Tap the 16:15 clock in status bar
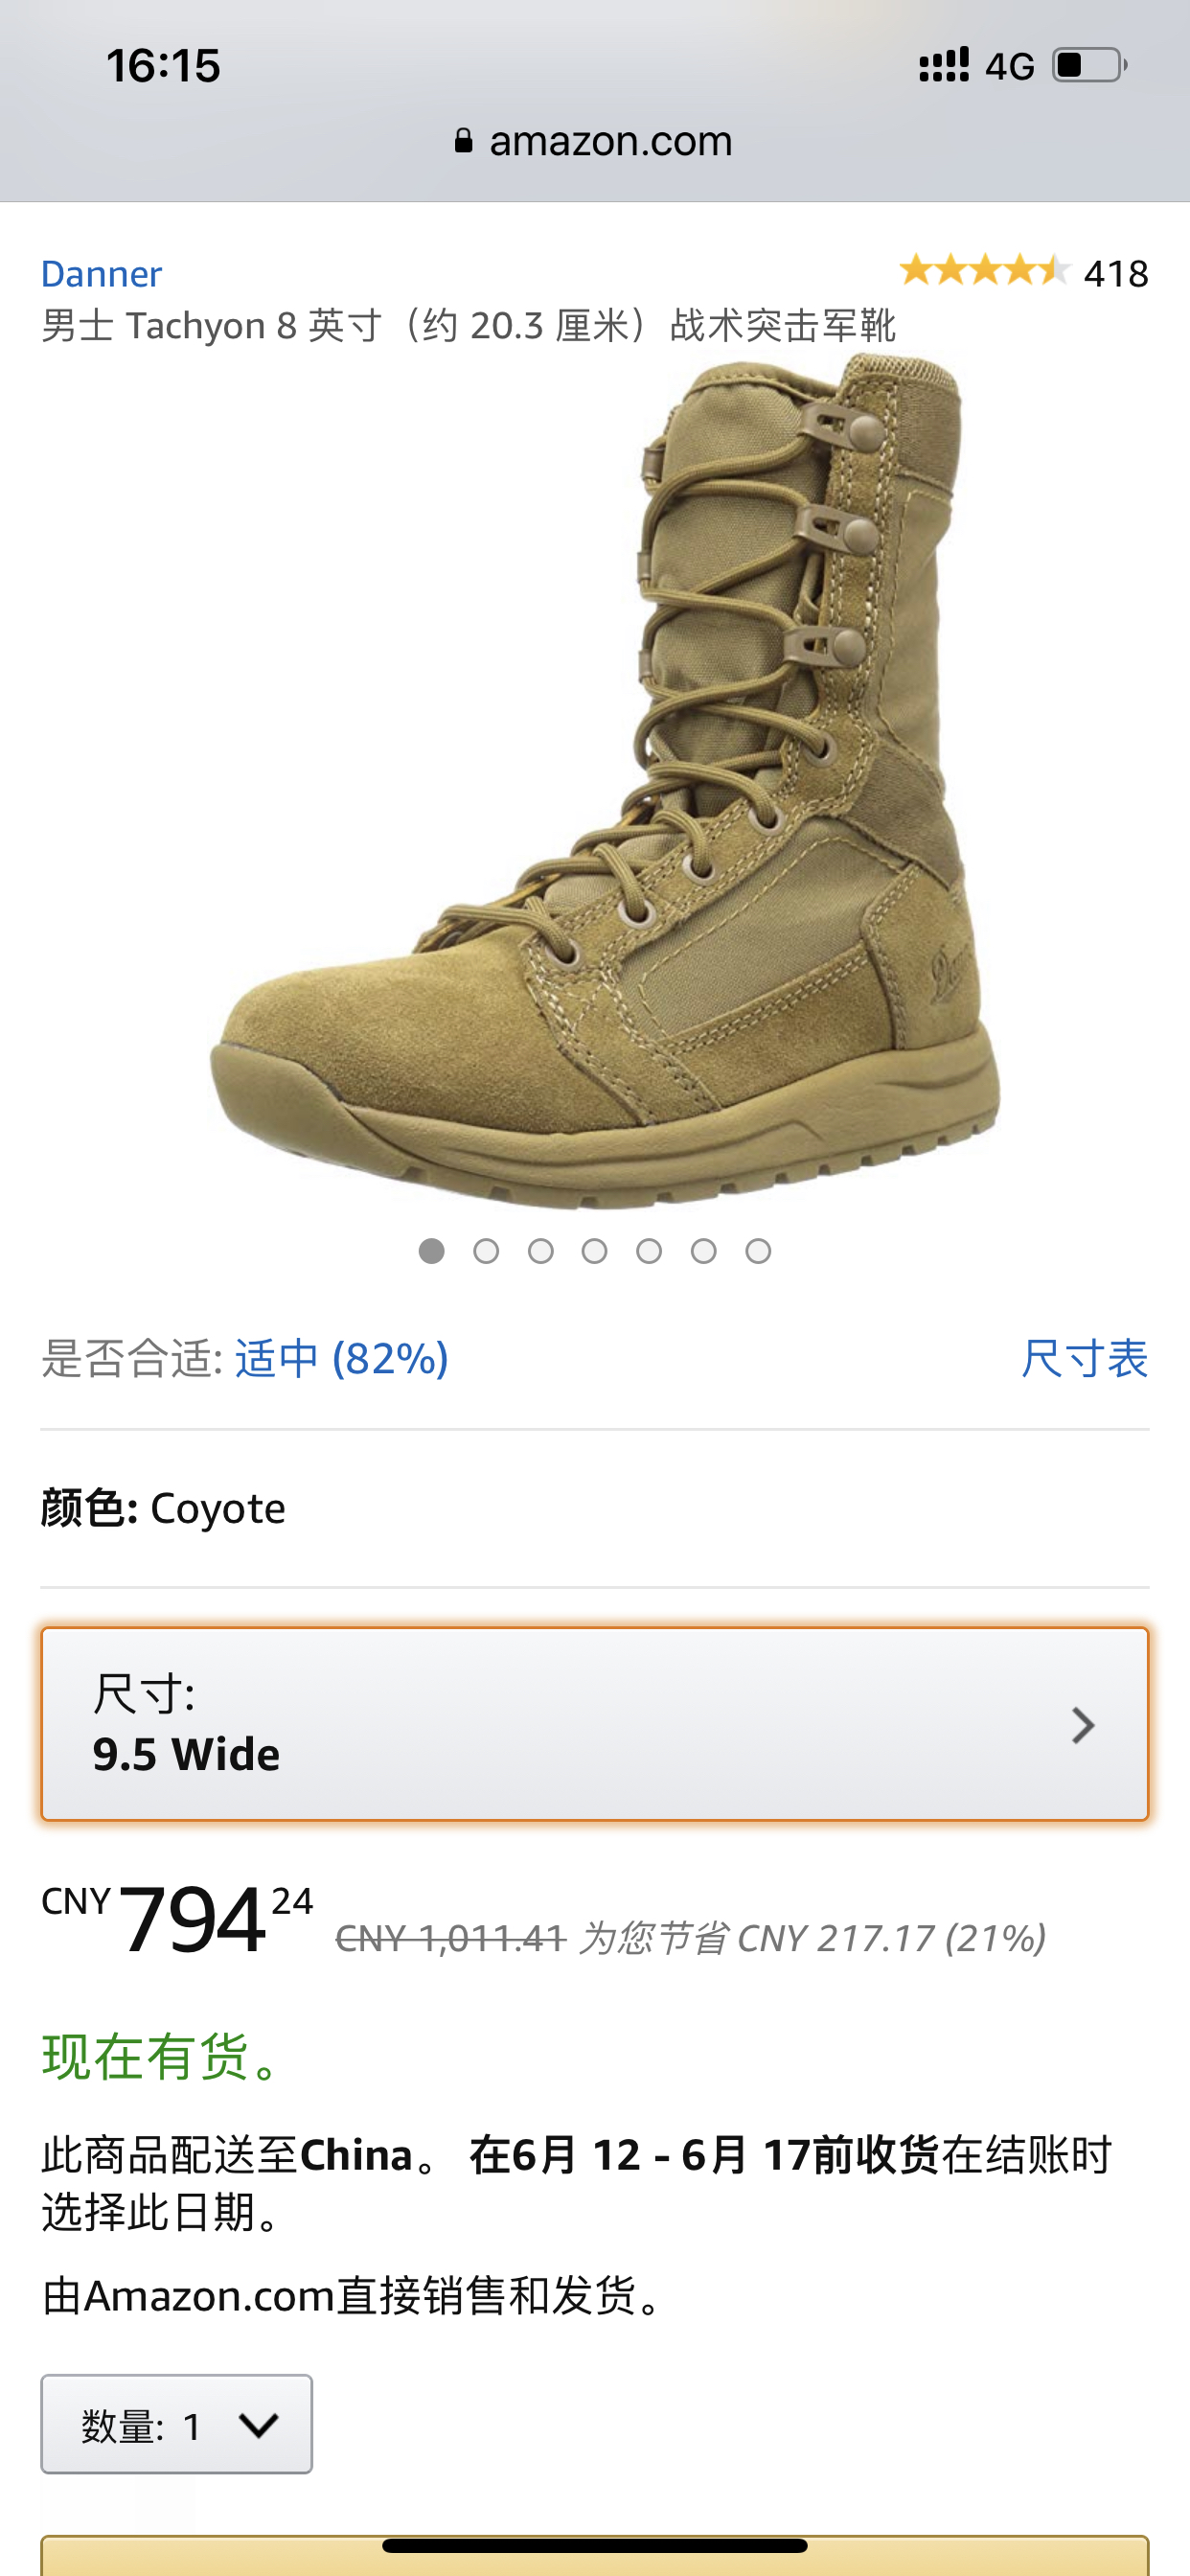Viewport: 1190px width, 2576px height. point(163,66)
